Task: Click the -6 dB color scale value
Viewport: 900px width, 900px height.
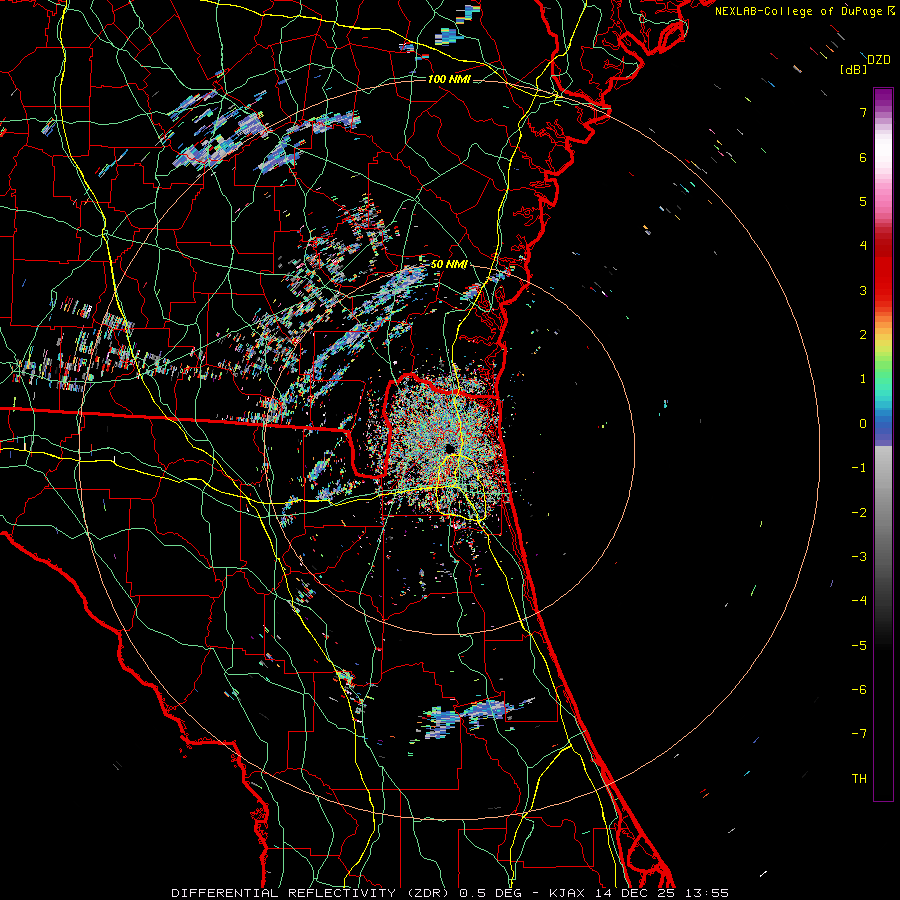Action: click(x=859, y=690)
